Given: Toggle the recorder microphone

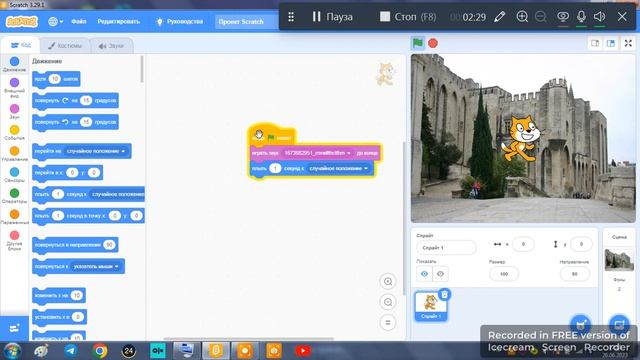Looking at the screenshot, I should click(x=581, y=17).
